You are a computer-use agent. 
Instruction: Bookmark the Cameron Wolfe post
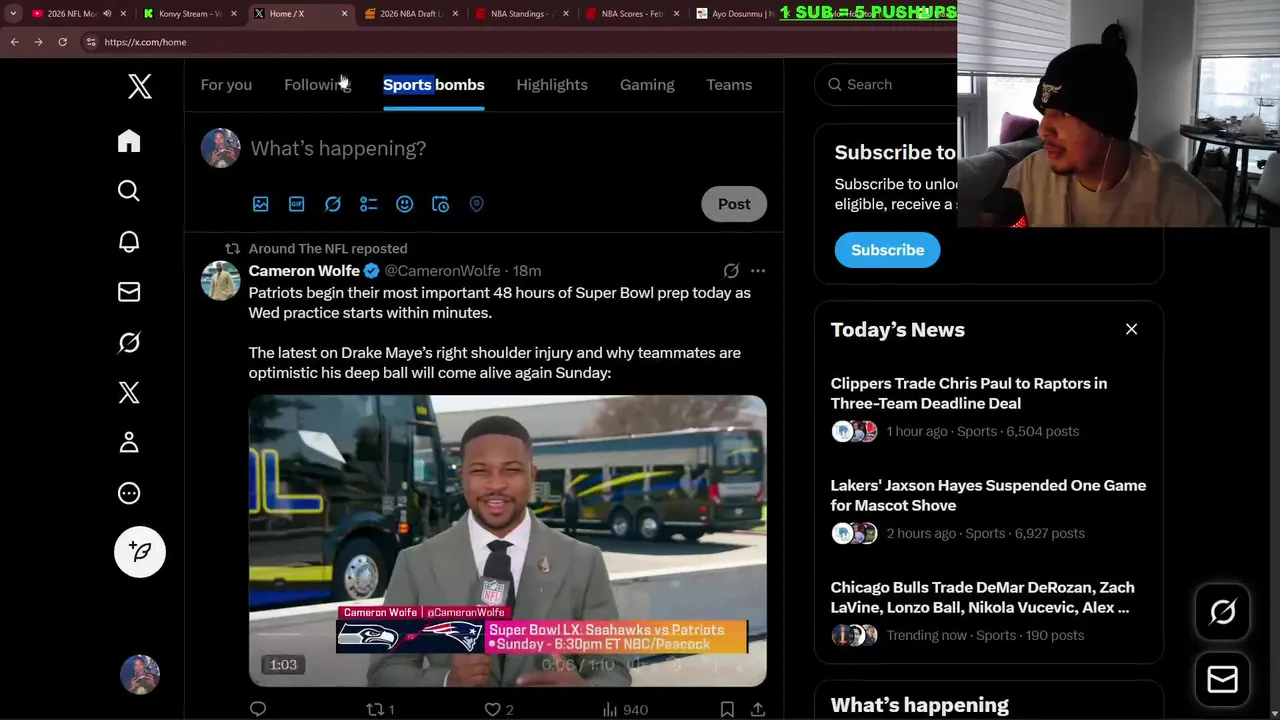727,709
